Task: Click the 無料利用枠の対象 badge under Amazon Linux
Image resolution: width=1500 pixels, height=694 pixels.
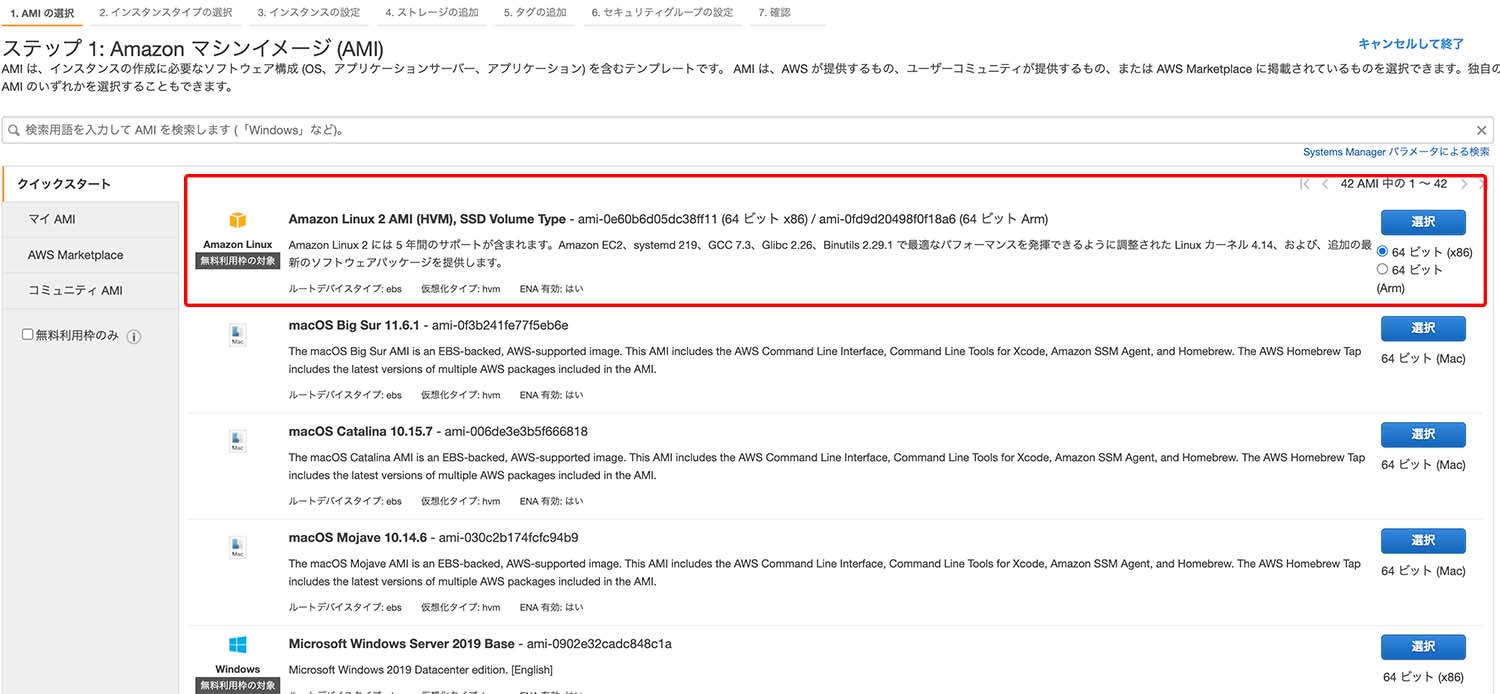Action: (x=237, y=261)
